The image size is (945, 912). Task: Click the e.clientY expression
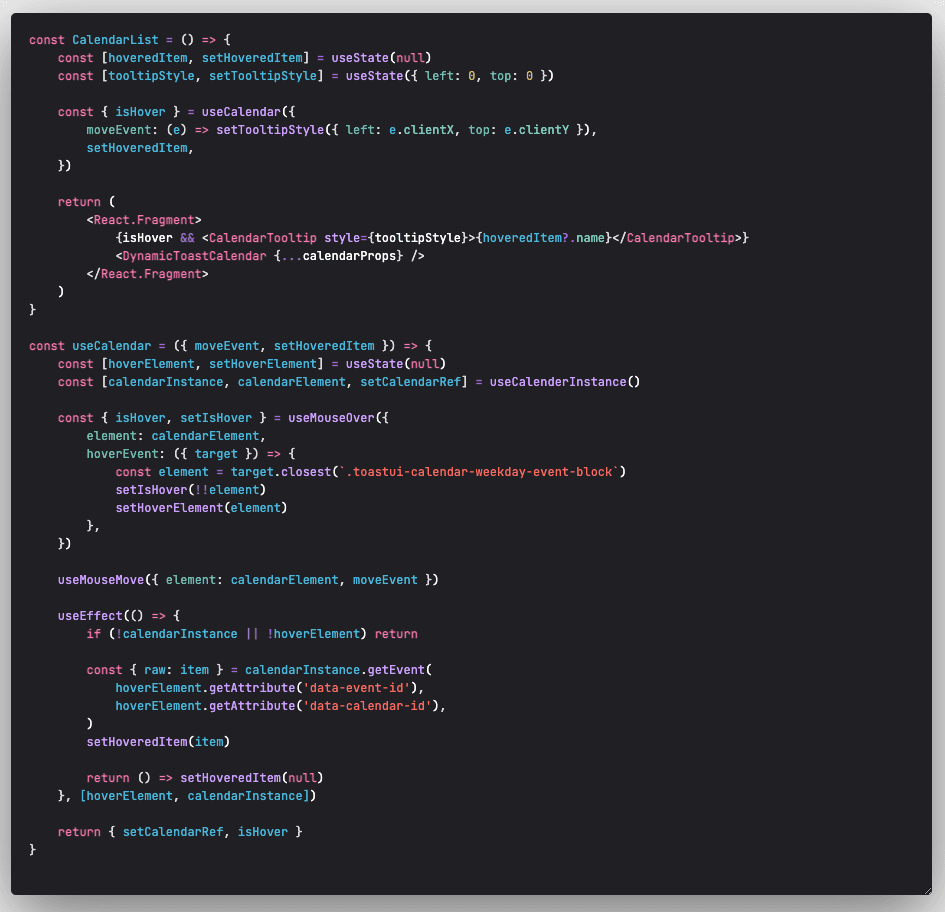pos(540,129)
